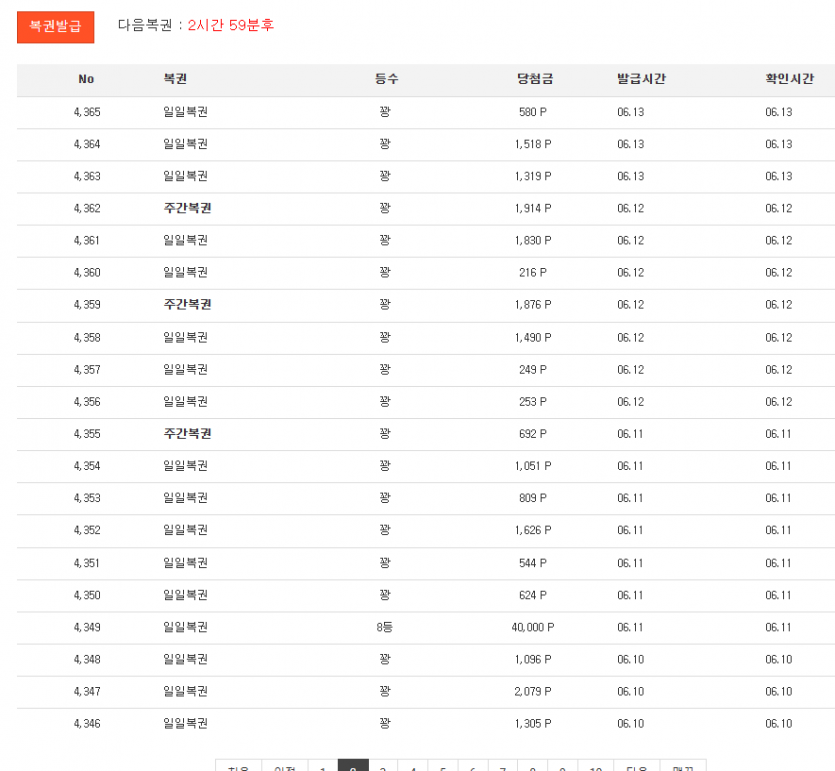
Task: Click issue date 06.13 in row 4,363
Action: click(631, 176)
